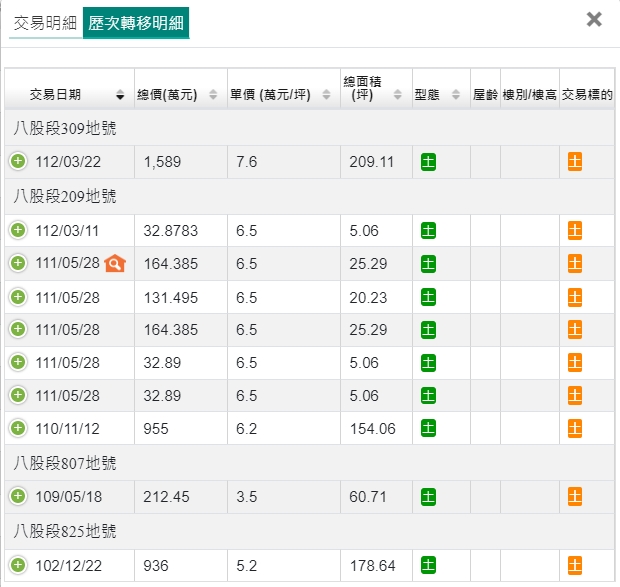This screenshot has width=620, height=587.
Task: Expand the 112/03/22 transaction row
Action: tap(18, 162)
